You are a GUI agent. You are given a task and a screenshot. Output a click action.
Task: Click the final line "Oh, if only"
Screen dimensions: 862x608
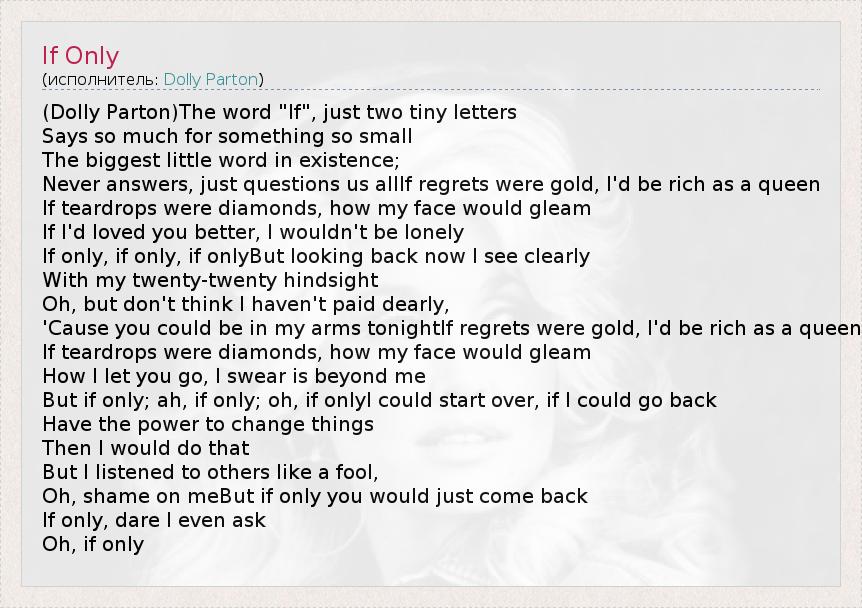(x=93, y=544)
